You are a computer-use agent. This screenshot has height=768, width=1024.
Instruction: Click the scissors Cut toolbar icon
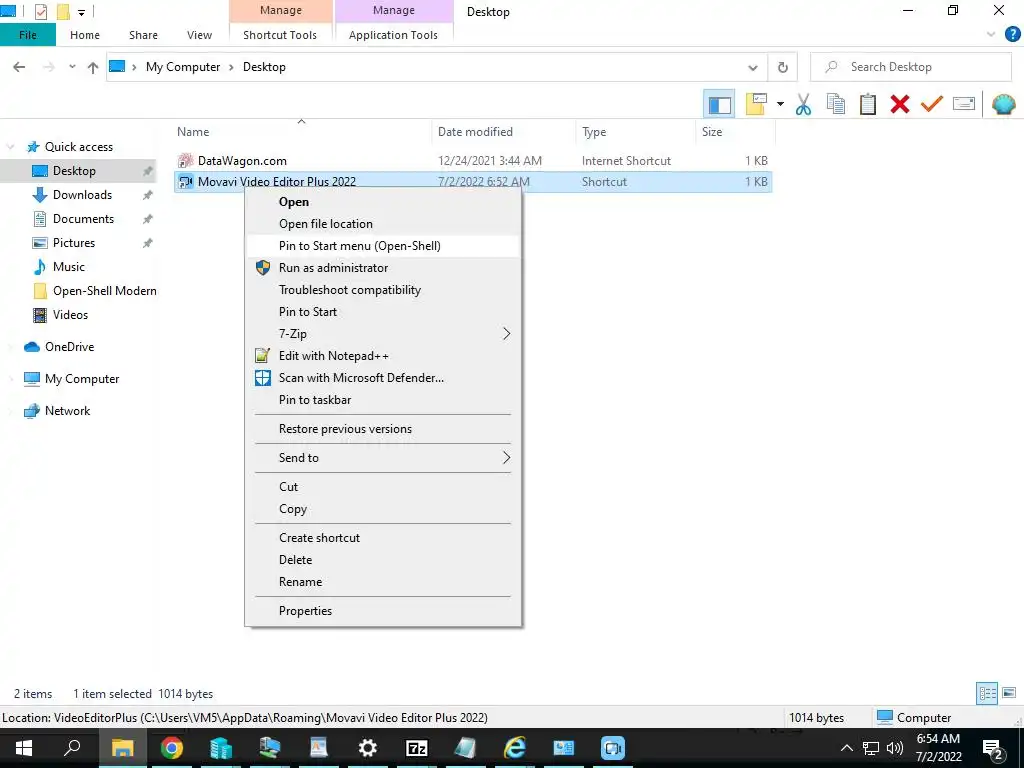[x=803, y=104]
